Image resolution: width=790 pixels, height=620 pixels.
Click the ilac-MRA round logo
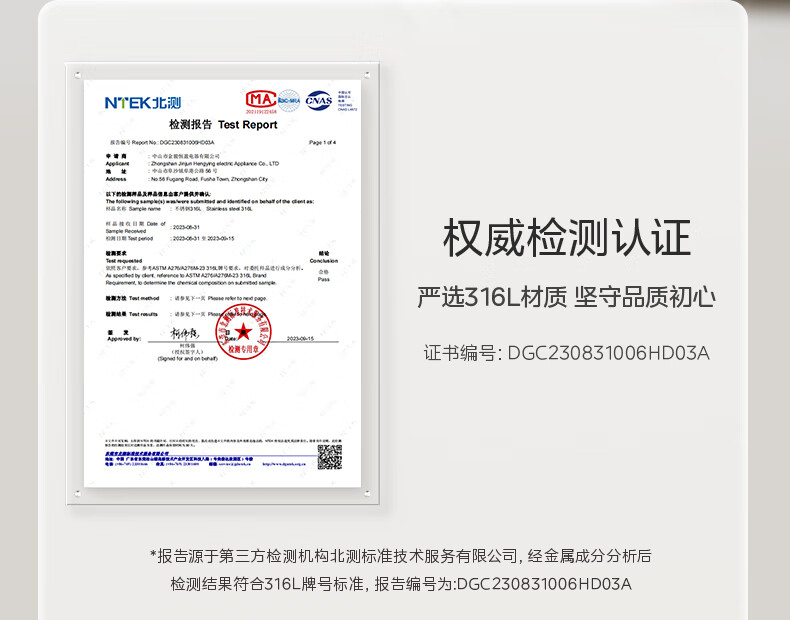tap(289, 101)
